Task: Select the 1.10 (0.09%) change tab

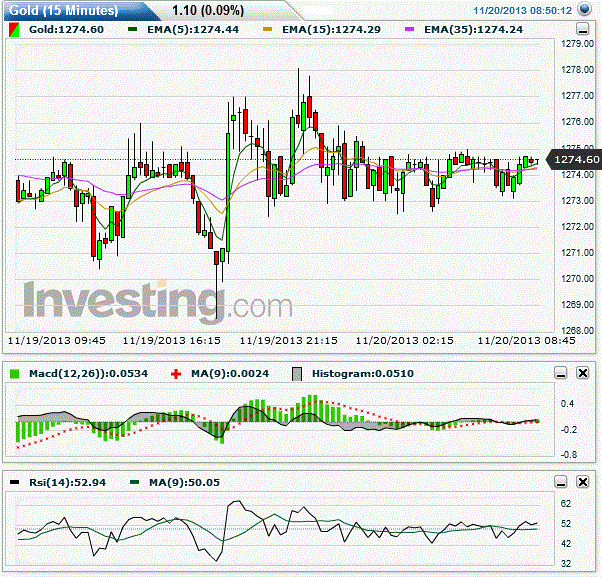Action: pyautogui.click(x=208, y=10)
